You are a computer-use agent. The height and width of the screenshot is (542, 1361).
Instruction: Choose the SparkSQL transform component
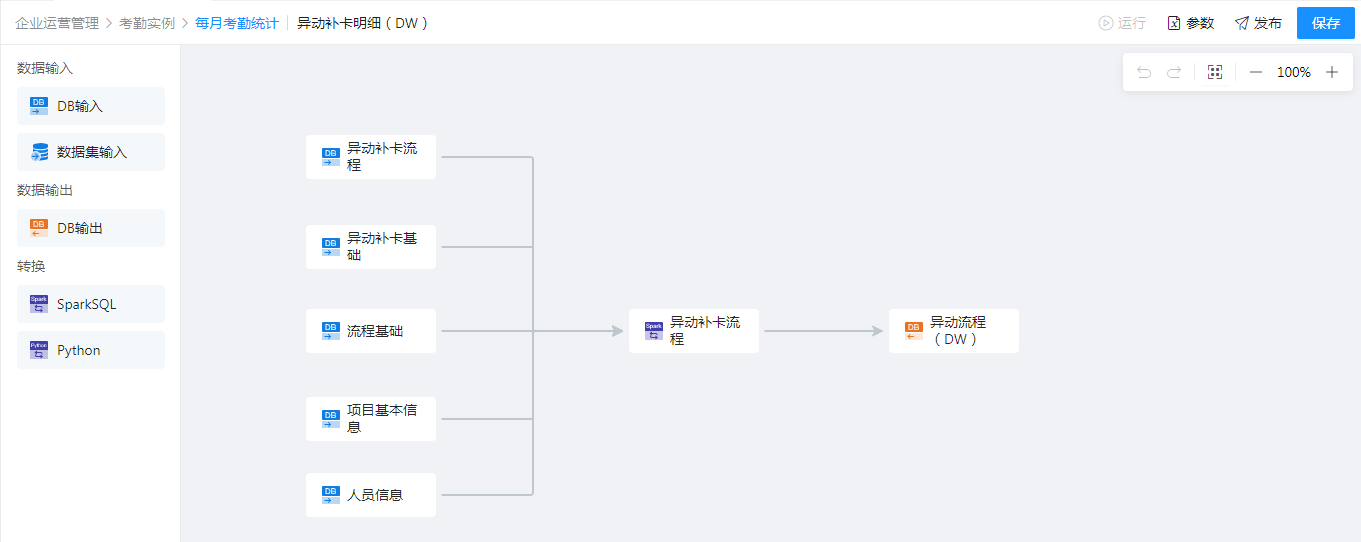(91, 304)
